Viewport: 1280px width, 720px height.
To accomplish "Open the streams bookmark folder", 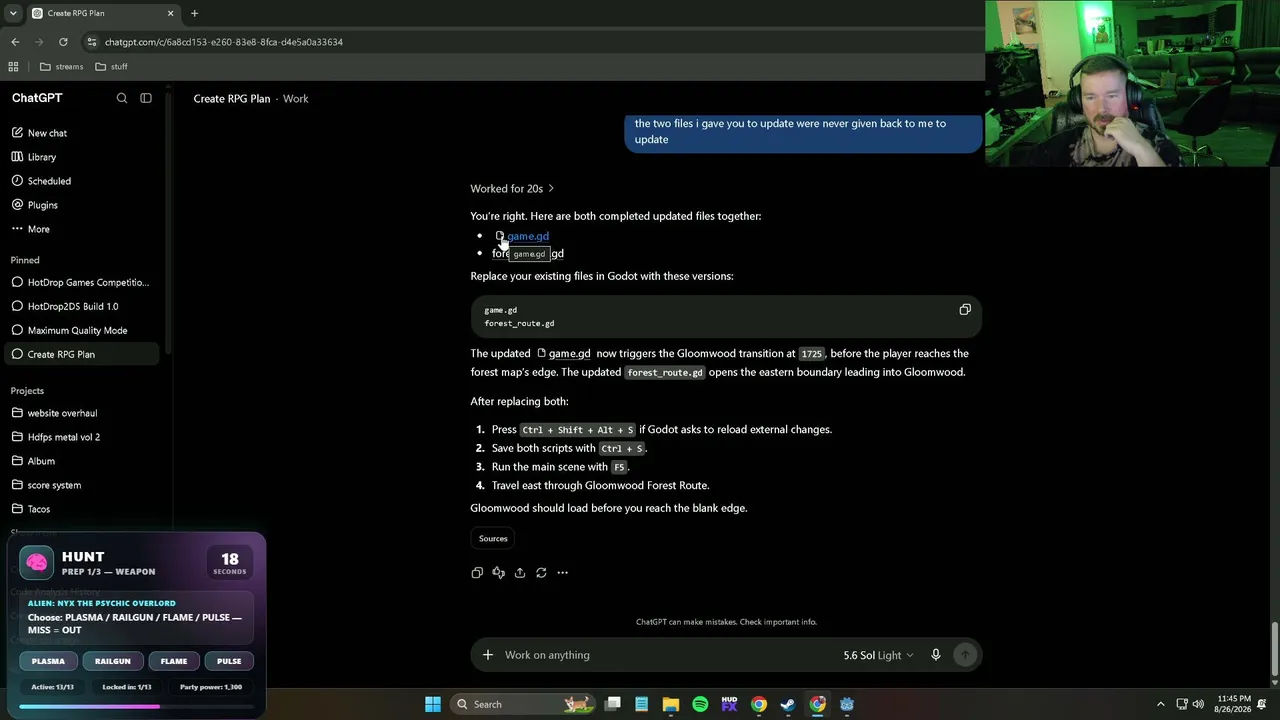I will [62, 67].
